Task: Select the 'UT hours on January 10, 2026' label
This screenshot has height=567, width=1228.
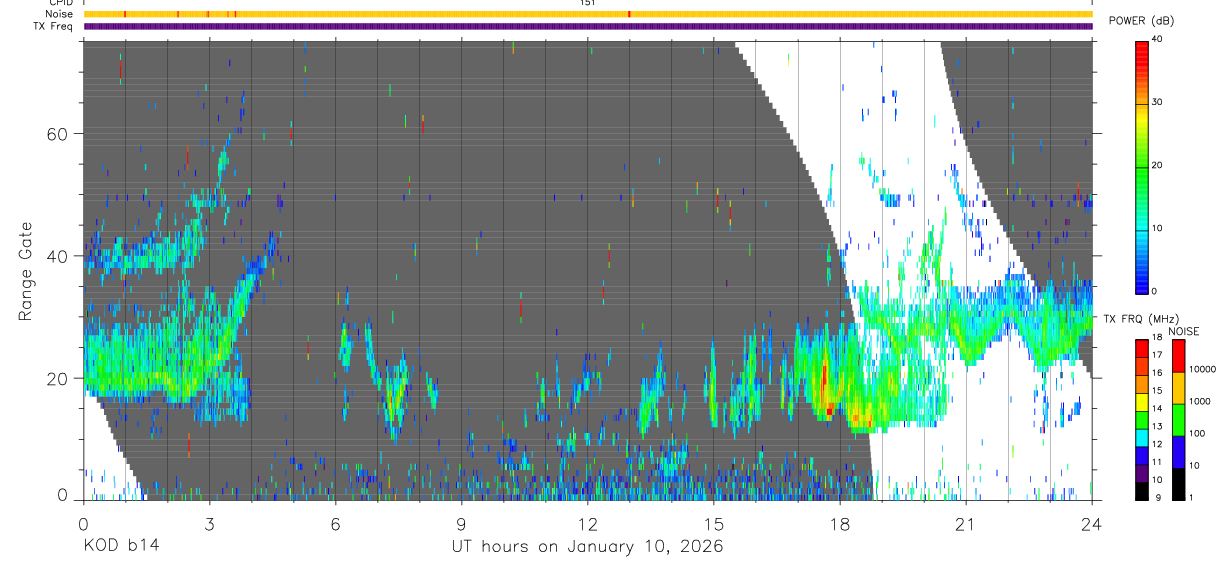Action: pyautogui.click(x=587, y=547)
